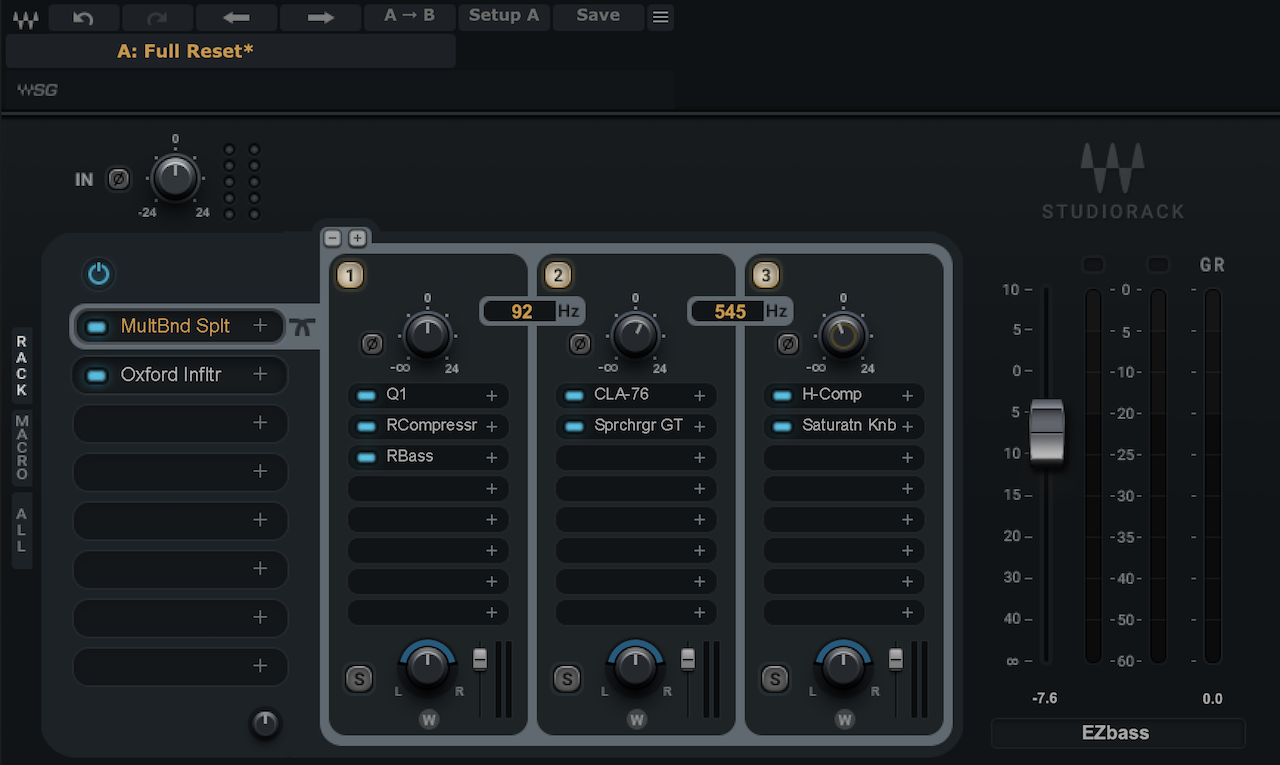
Task: Click the undo arrow in top toolbar
Action: (x=84, y=17)
